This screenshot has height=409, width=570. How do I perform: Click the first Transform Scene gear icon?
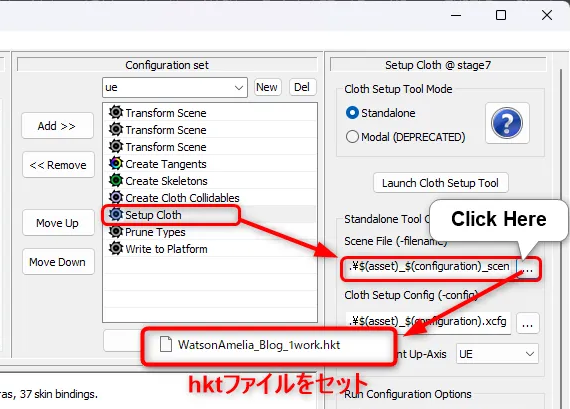pyautogui.click(x=116, y=112)
